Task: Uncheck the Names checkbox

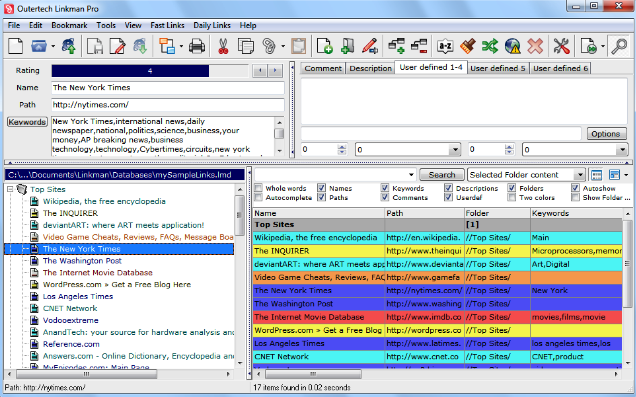Action: click(322, 188)
